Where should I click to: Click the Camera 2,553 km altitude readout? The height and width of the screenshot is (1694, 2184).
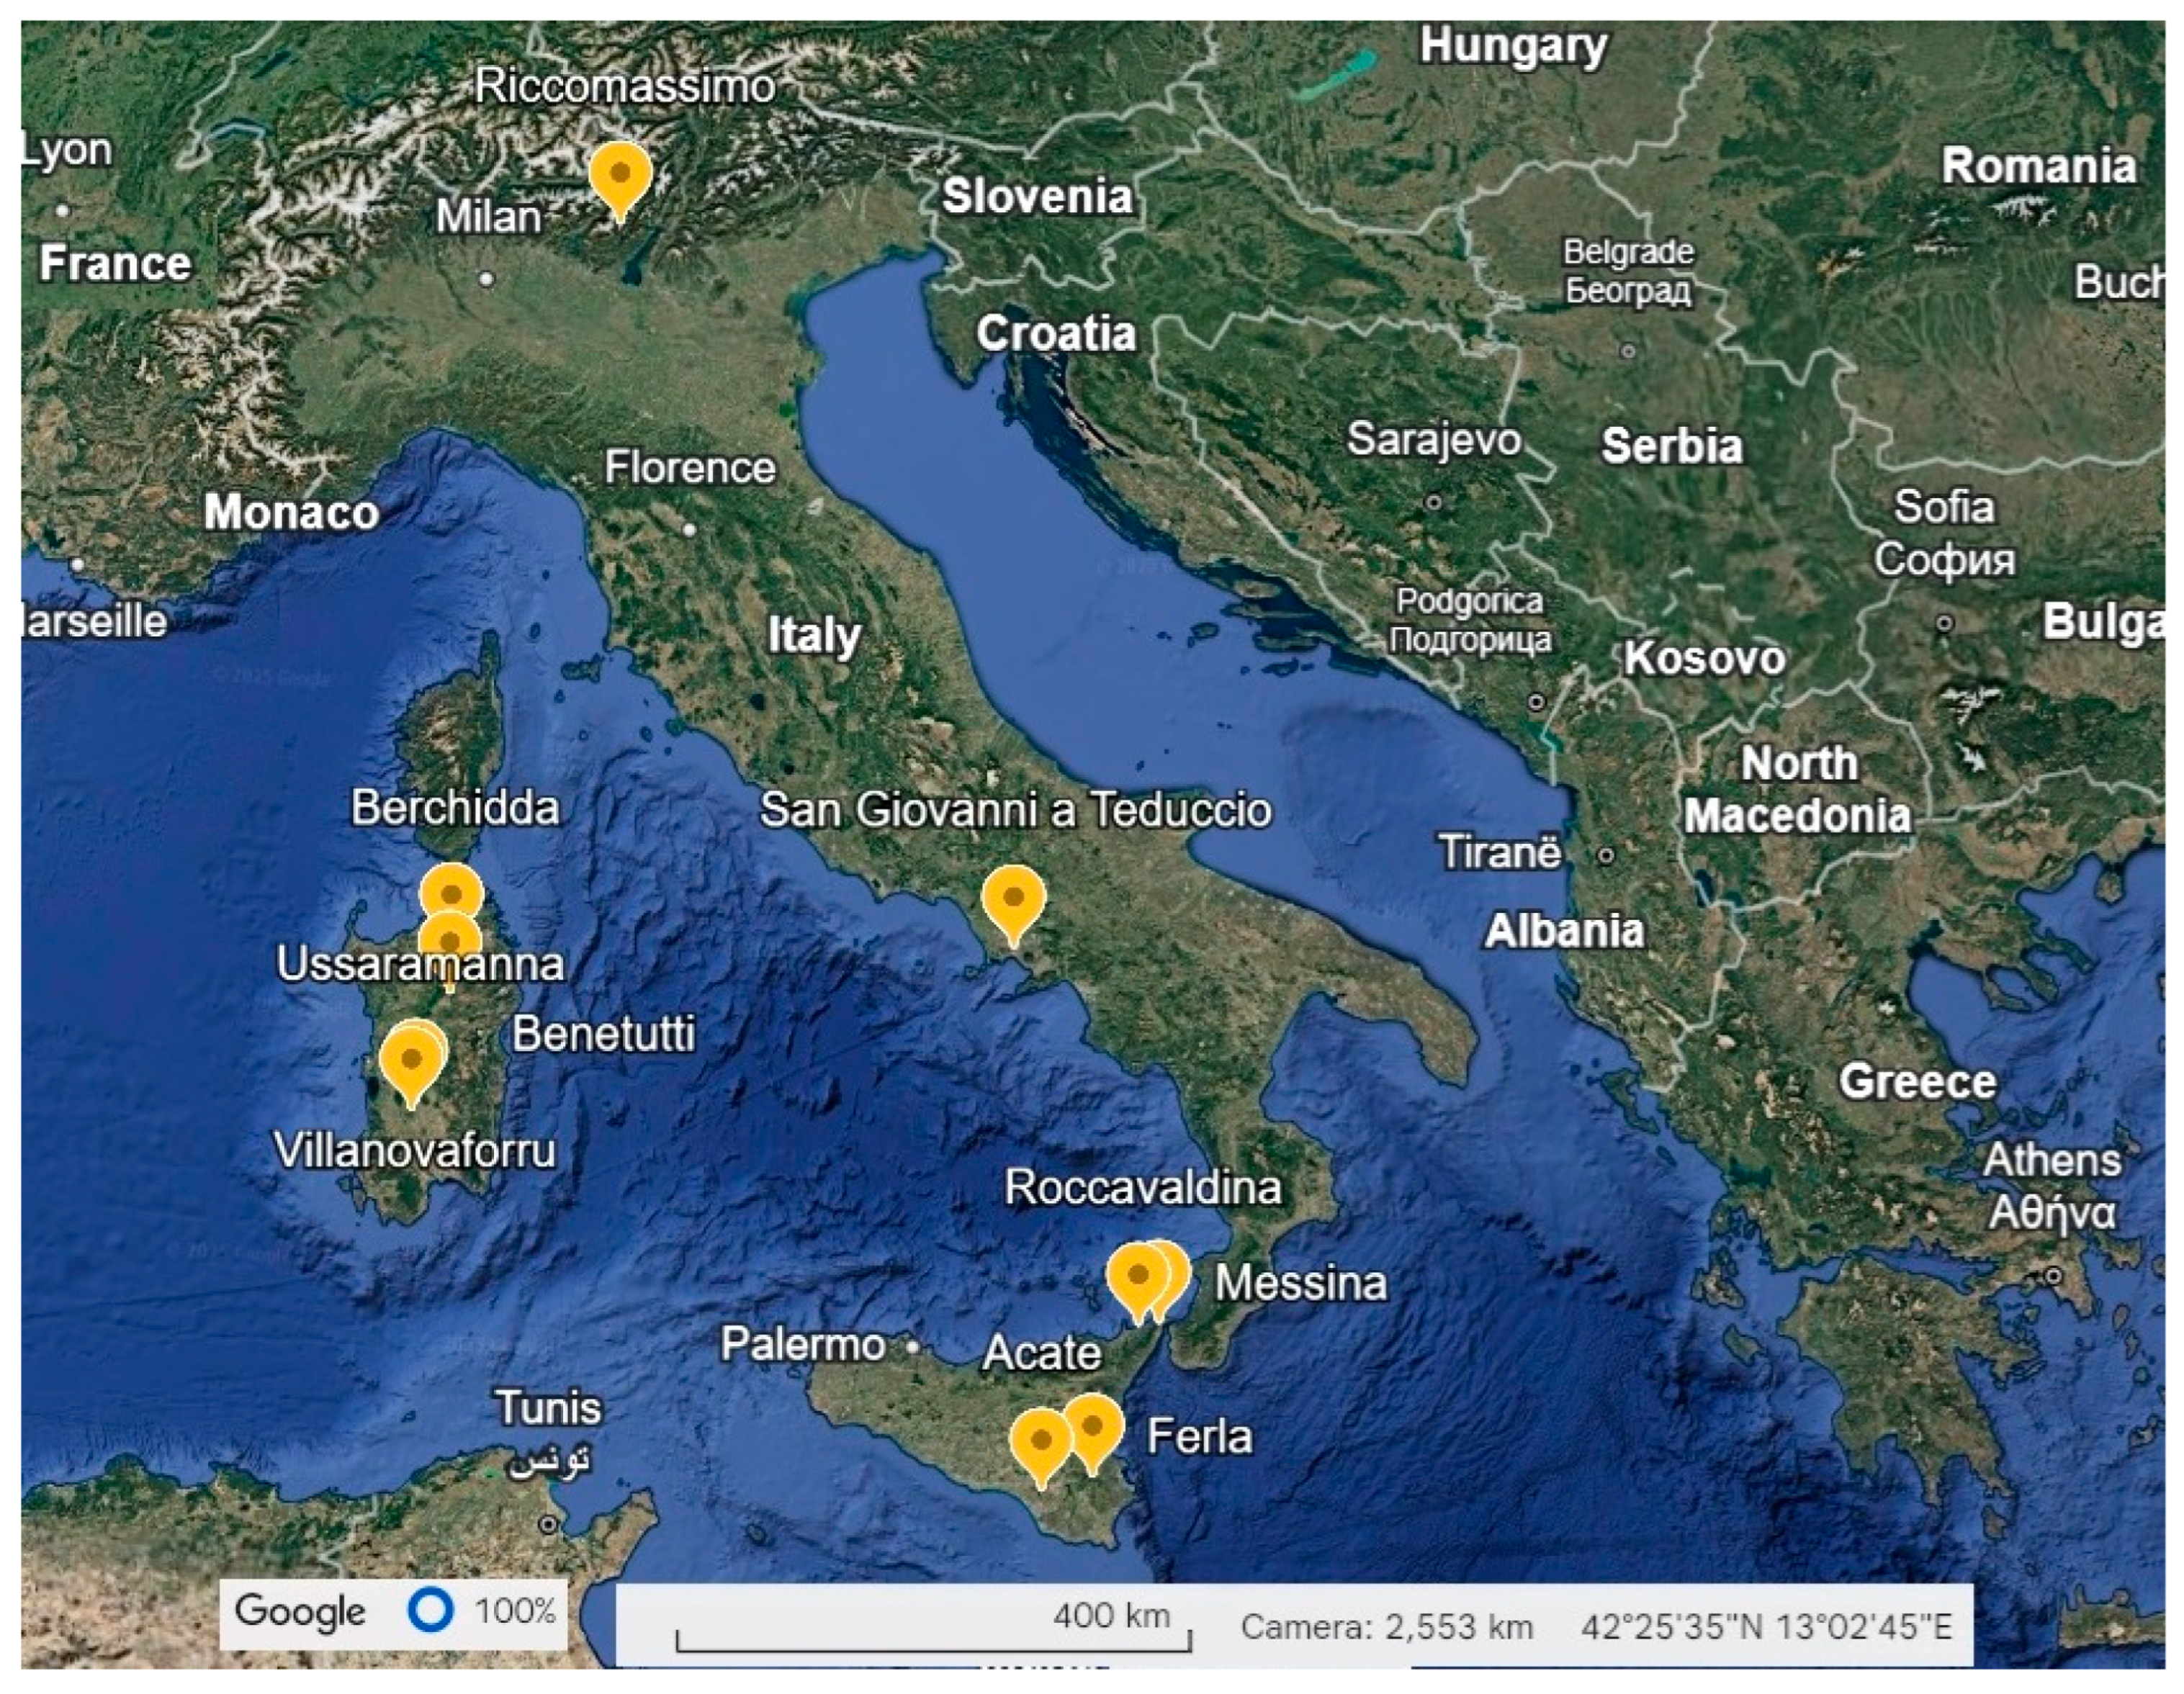[x=1386, y=1627]
